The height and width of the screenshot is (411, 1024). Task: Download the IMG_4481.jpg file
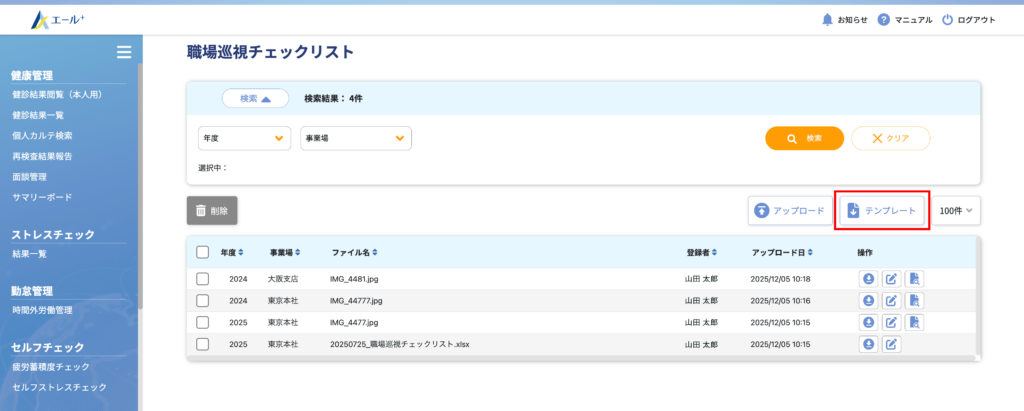(x=869, y=278)
